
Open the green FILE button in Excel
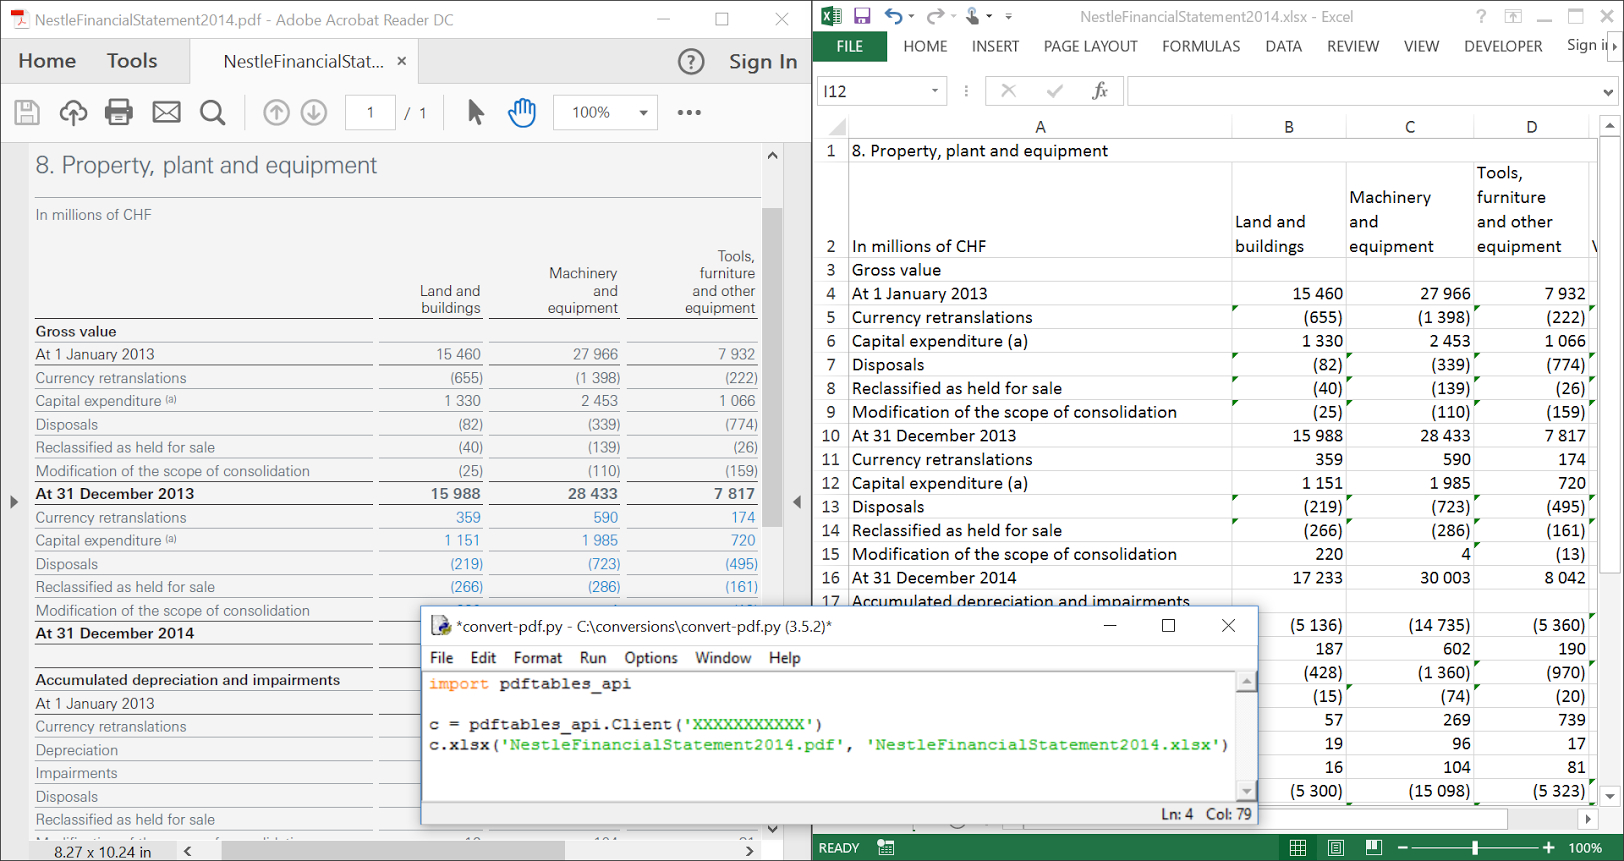(849, 46)
